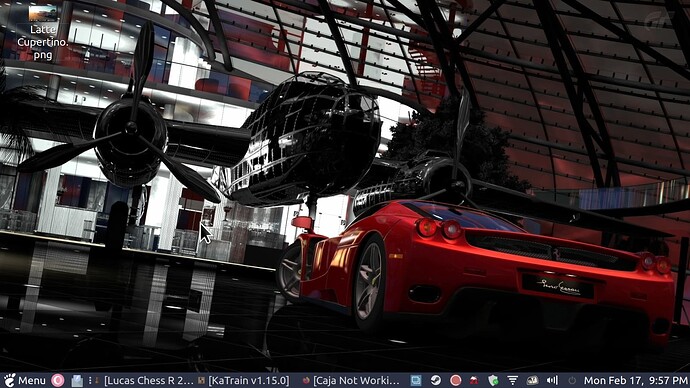Image resolution: width=690 pixels, height=388 pixels.
Task: Open the file manager launcher icon
Action: (x=77, y=381)
